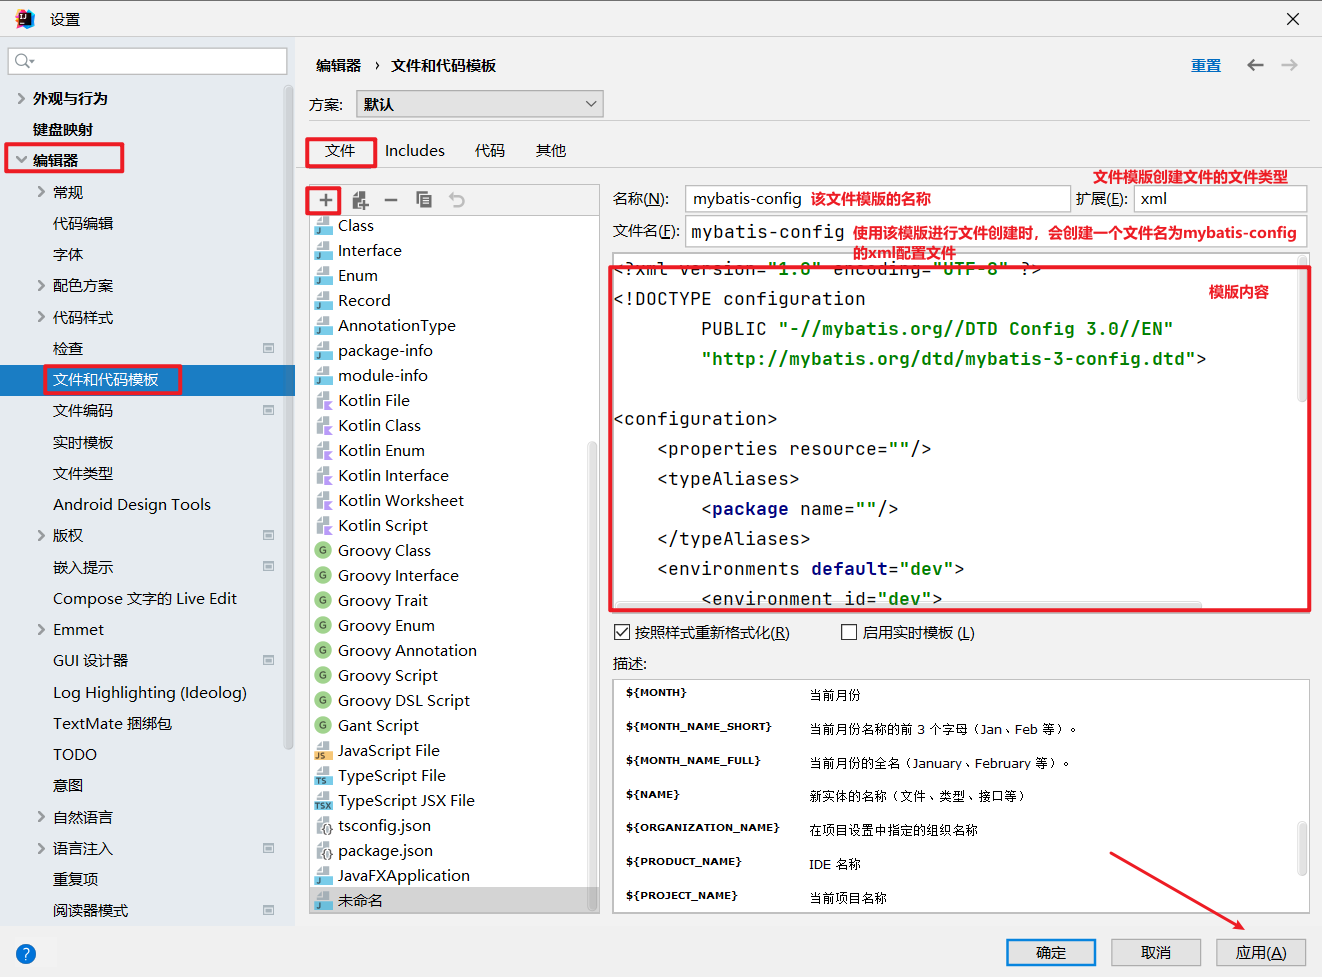Click the settings search box
Viewport: 1322px width, 977px height.
coord(148,61)
